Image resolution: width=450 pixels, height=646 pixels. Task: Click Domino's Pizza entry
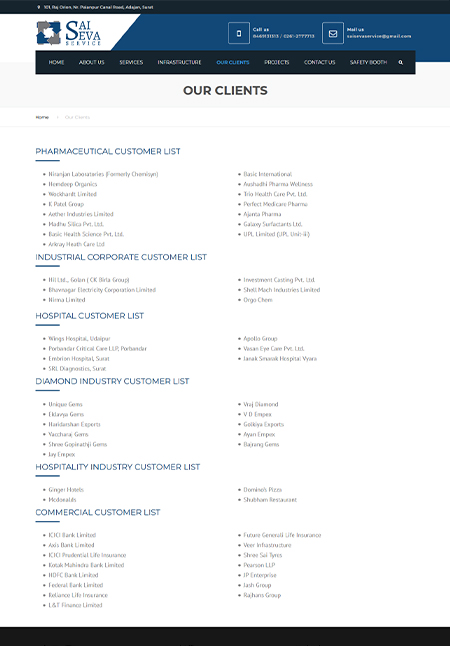(262, 490)
